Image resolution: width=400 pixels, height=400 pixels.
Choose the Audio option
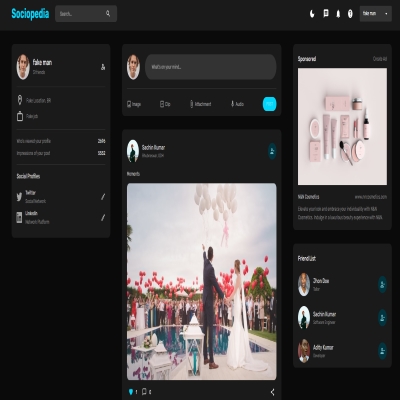click(x=237, y=104)
